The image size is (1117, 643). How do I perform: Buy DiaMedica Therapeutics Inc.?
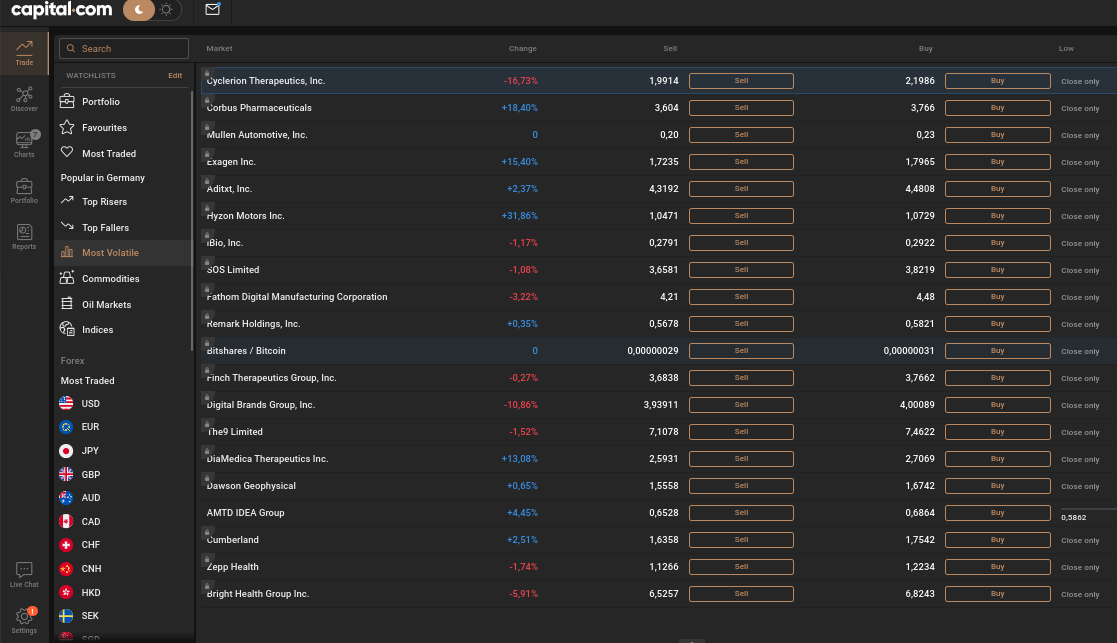pyautogui.click(x=997, y=459)
